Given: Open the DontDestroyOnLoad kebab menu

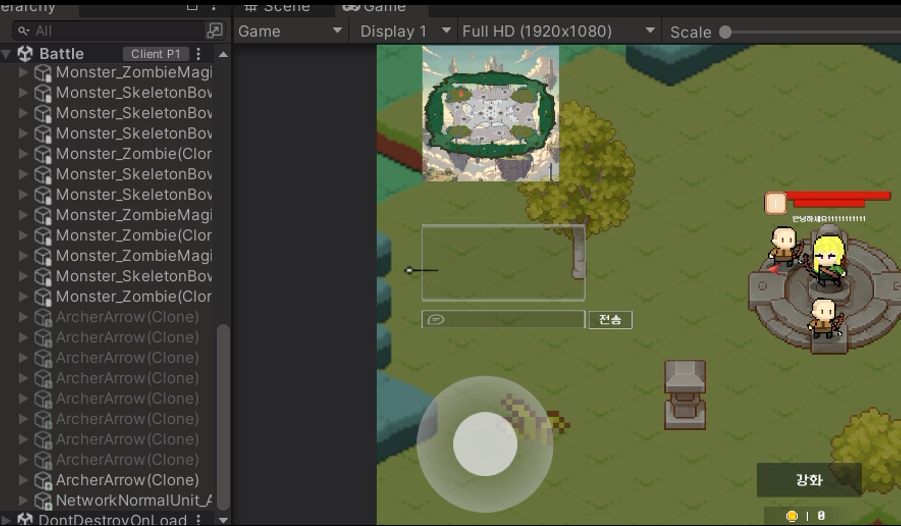Looking at the screenshot, I should click(198, 520).
